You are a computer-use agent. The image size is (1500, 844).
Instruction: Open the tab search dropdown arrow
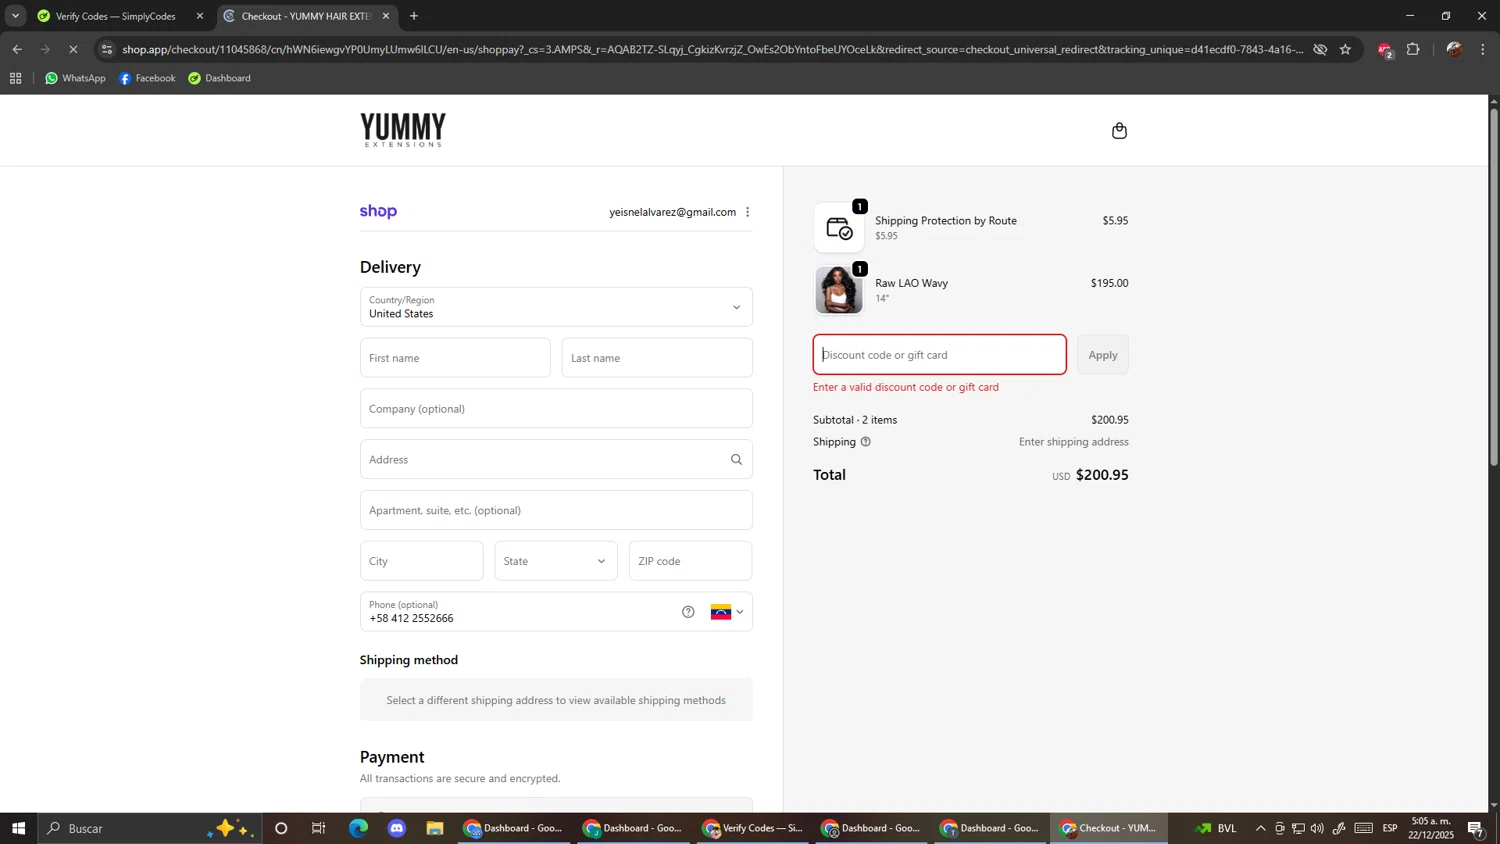coord(15,16)
